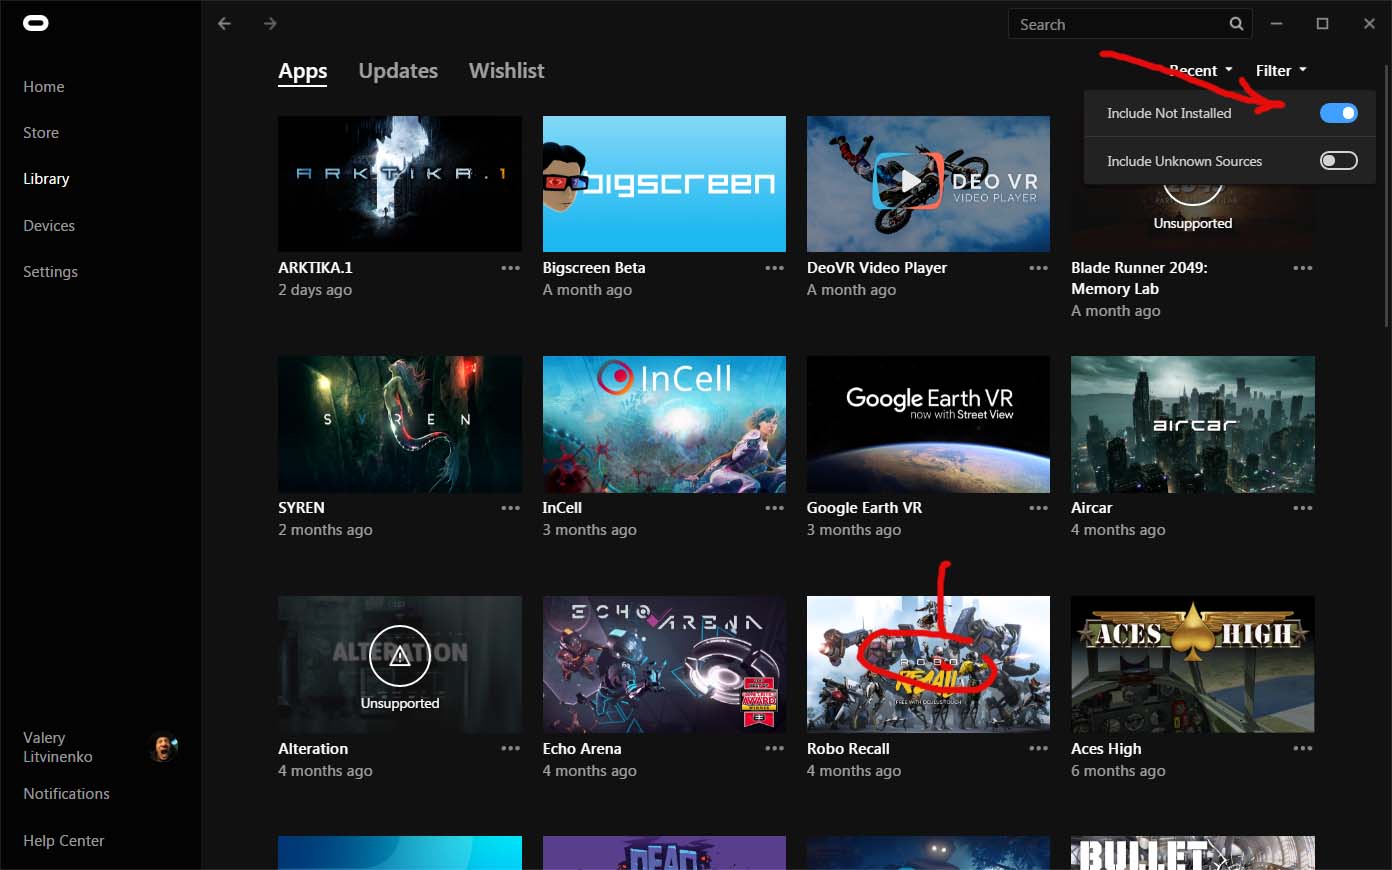Switch to the Wishlist tab
Viewport: 1392px width, 870px height.
[507, 71]
